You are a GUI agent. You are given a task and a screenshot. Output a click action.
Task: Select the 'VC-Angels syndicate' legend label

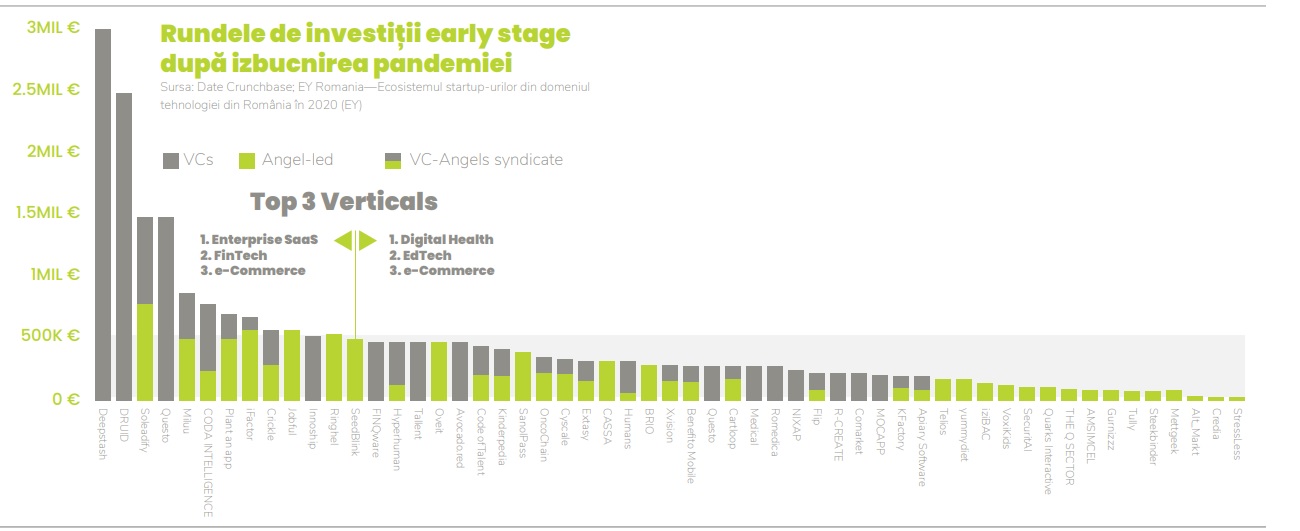click(485, 159)
